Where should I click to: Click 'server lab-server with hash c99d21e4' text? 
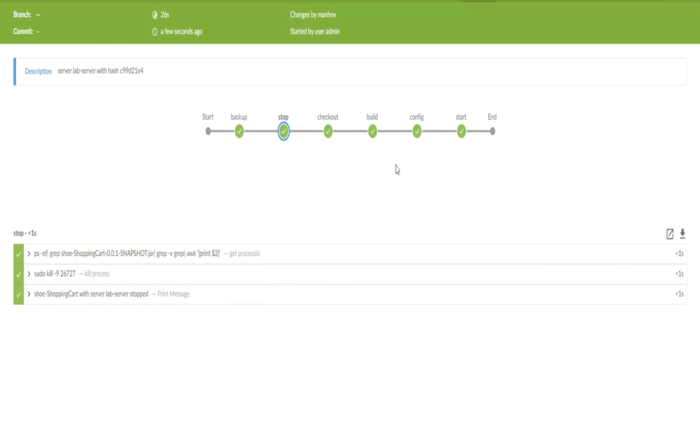coord(100,71)
